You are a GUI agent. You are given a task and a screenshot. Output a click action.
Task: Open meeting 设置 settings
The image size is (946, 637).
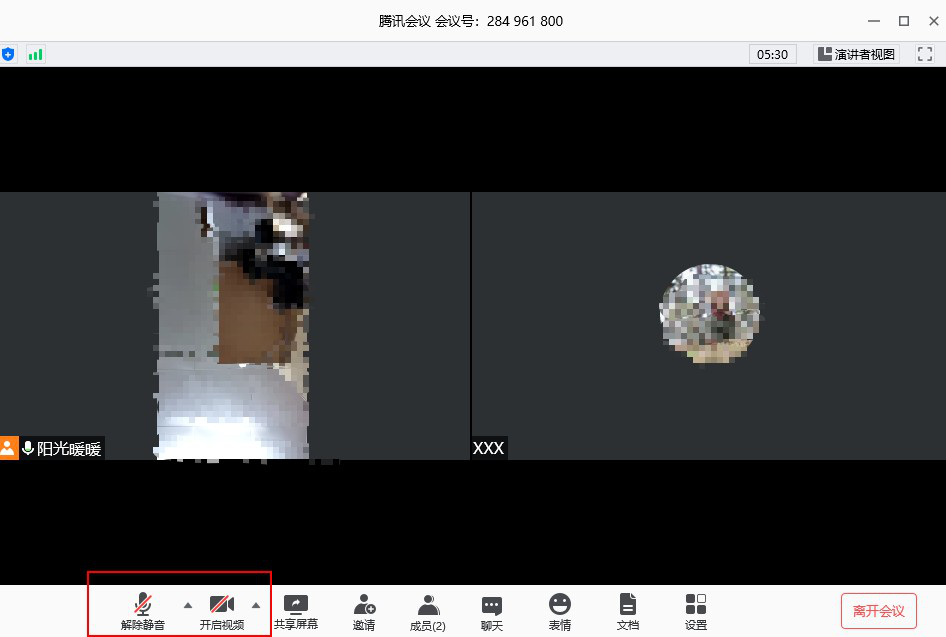pos(696,612)
